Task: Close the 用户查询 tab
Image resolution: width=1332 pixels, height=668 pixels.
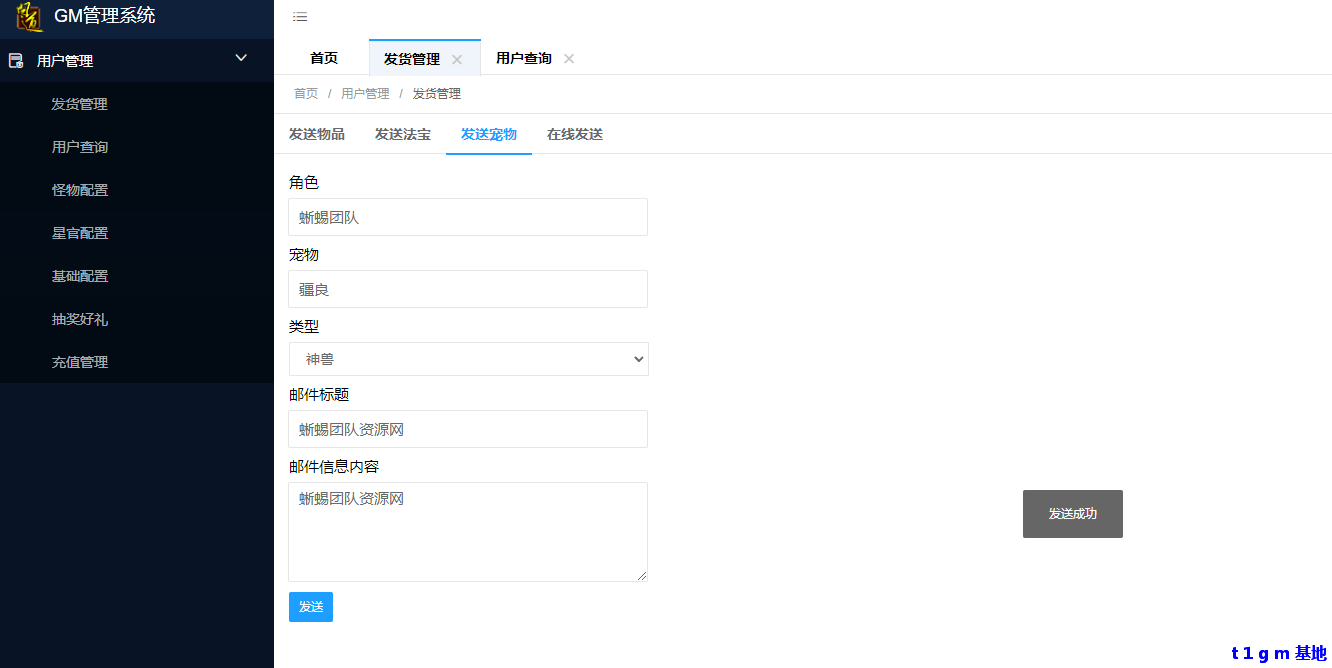Action: tap(569, 59)
